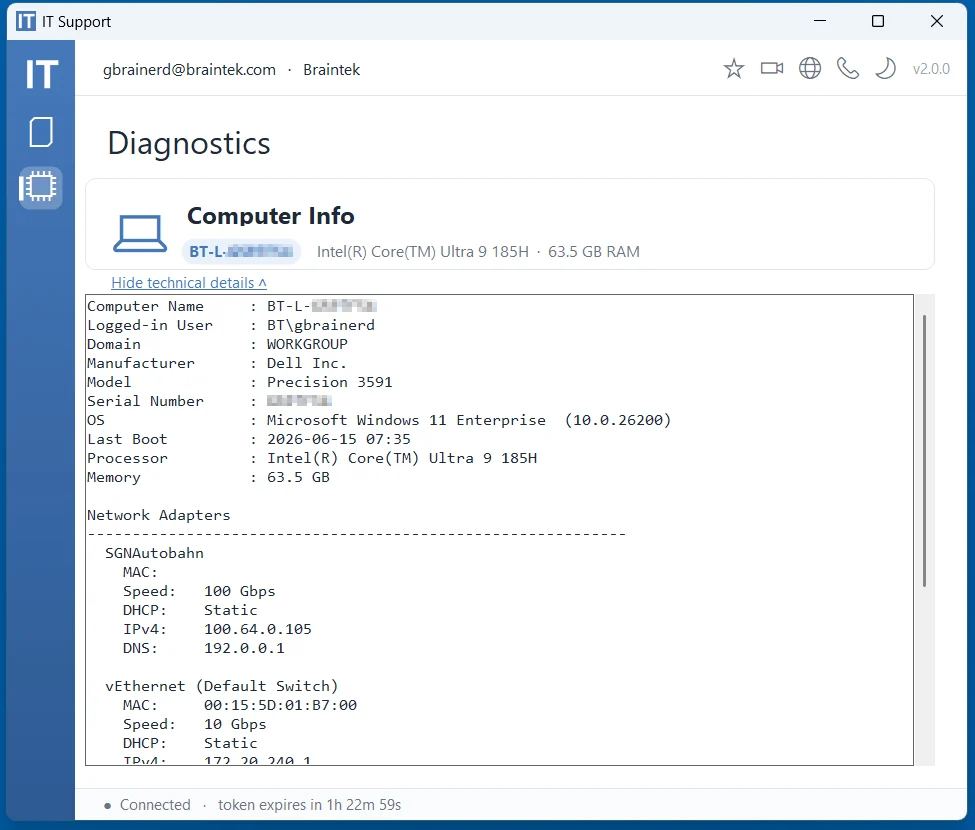Click the MAC address 00:15:5D:01:B7:00
The height and width of the screenshot is (830, 975).
coord(280,705)
